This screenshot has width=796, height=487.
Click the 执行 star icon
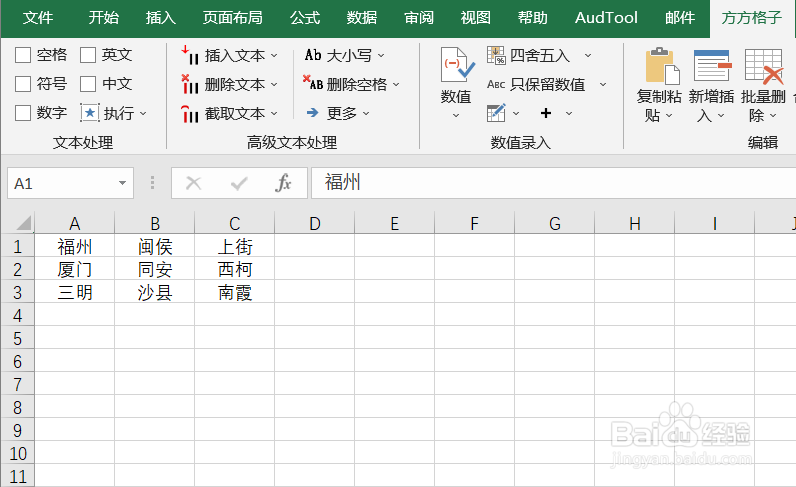(x=90, y=113)
